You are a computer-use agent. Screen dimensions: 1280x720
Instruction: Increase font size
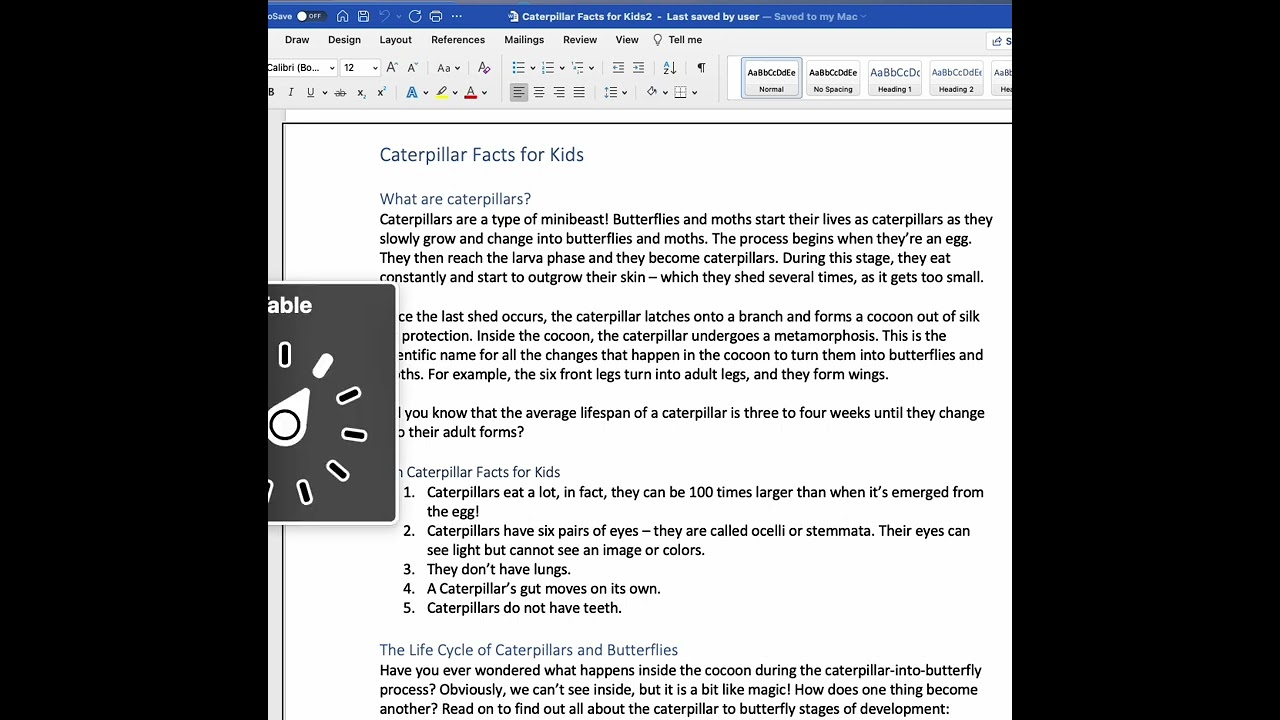coord(392,68)
